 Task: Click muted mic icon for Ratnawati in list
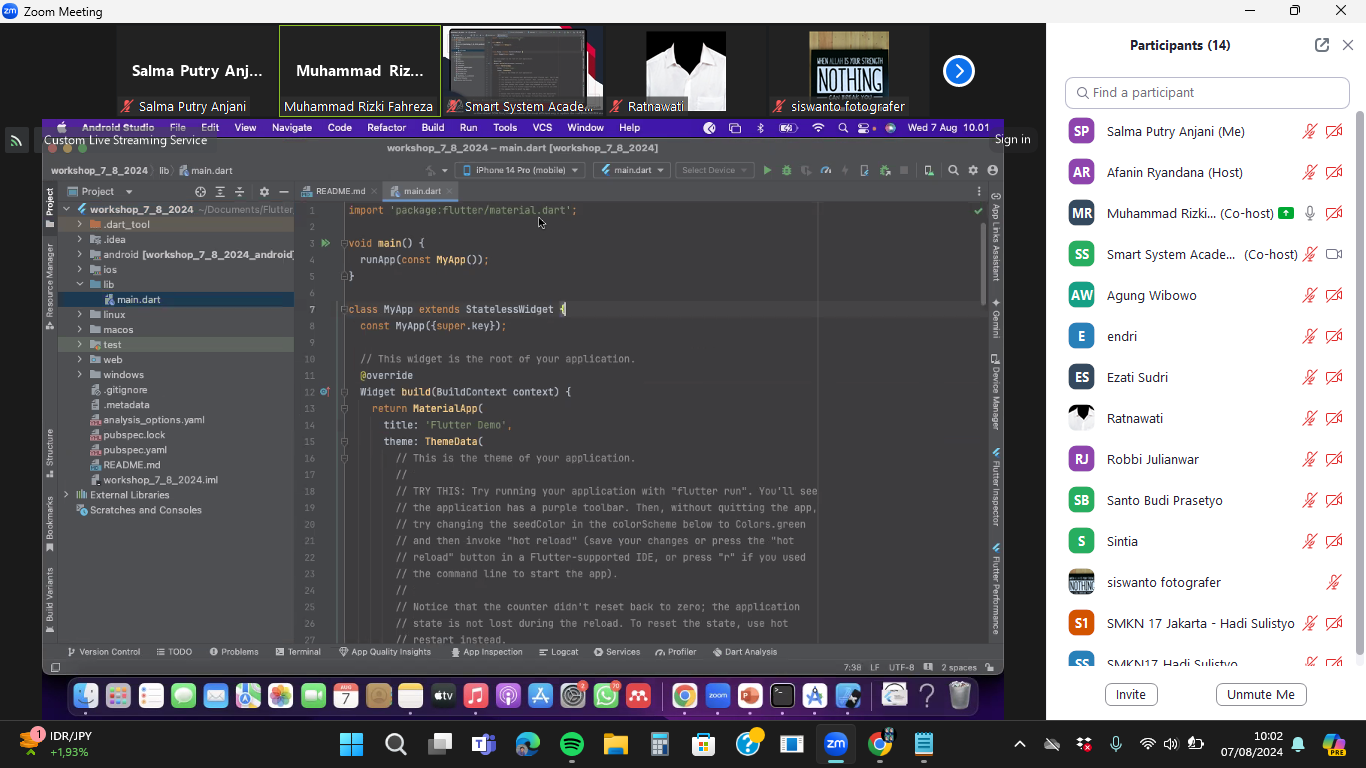[x=1310, y=418]
